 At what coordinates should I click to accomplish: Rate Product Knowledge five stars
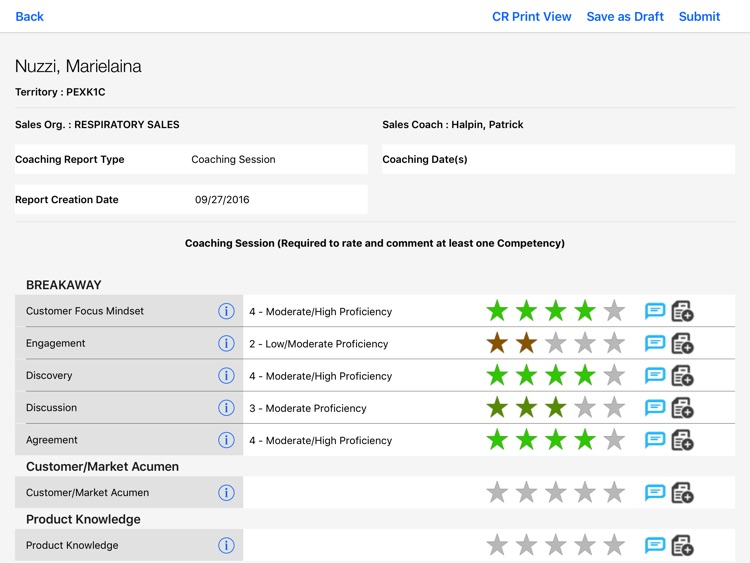point(614,545)
